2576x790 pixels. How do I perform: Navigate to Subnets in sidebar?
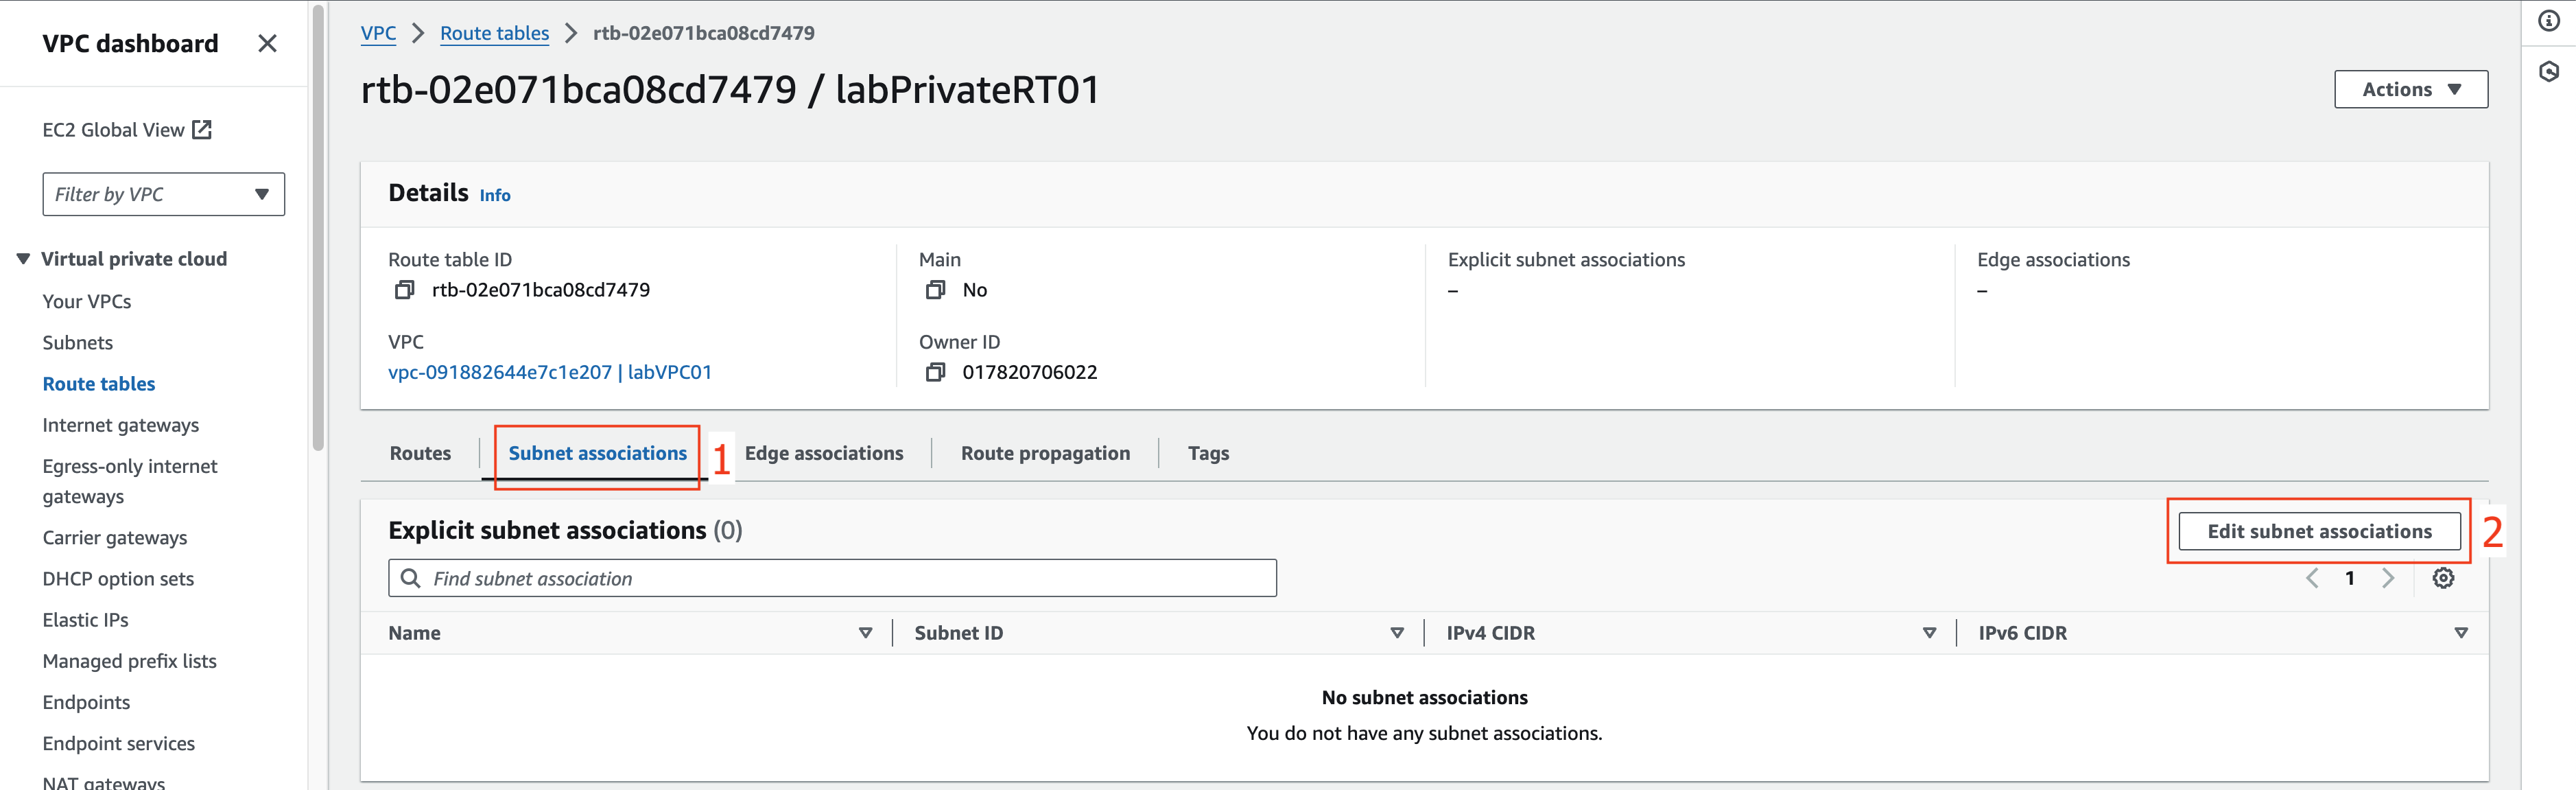78,342
